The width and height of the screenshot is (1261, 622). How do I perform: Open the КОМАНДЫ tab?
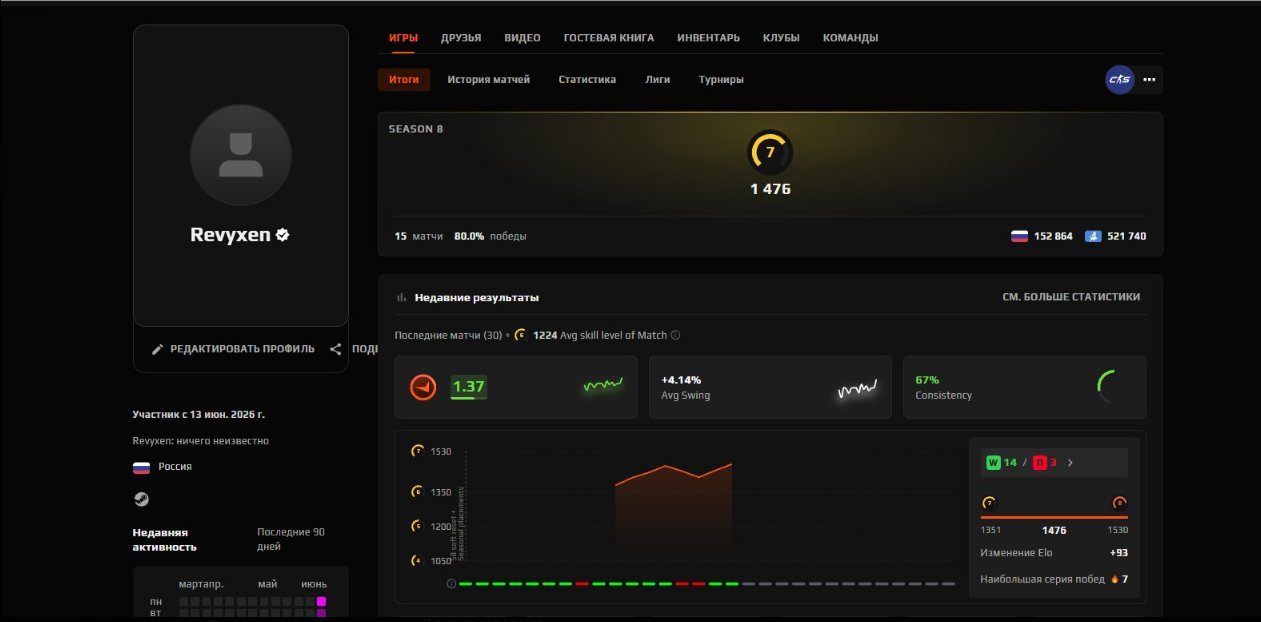click(850, 38)
